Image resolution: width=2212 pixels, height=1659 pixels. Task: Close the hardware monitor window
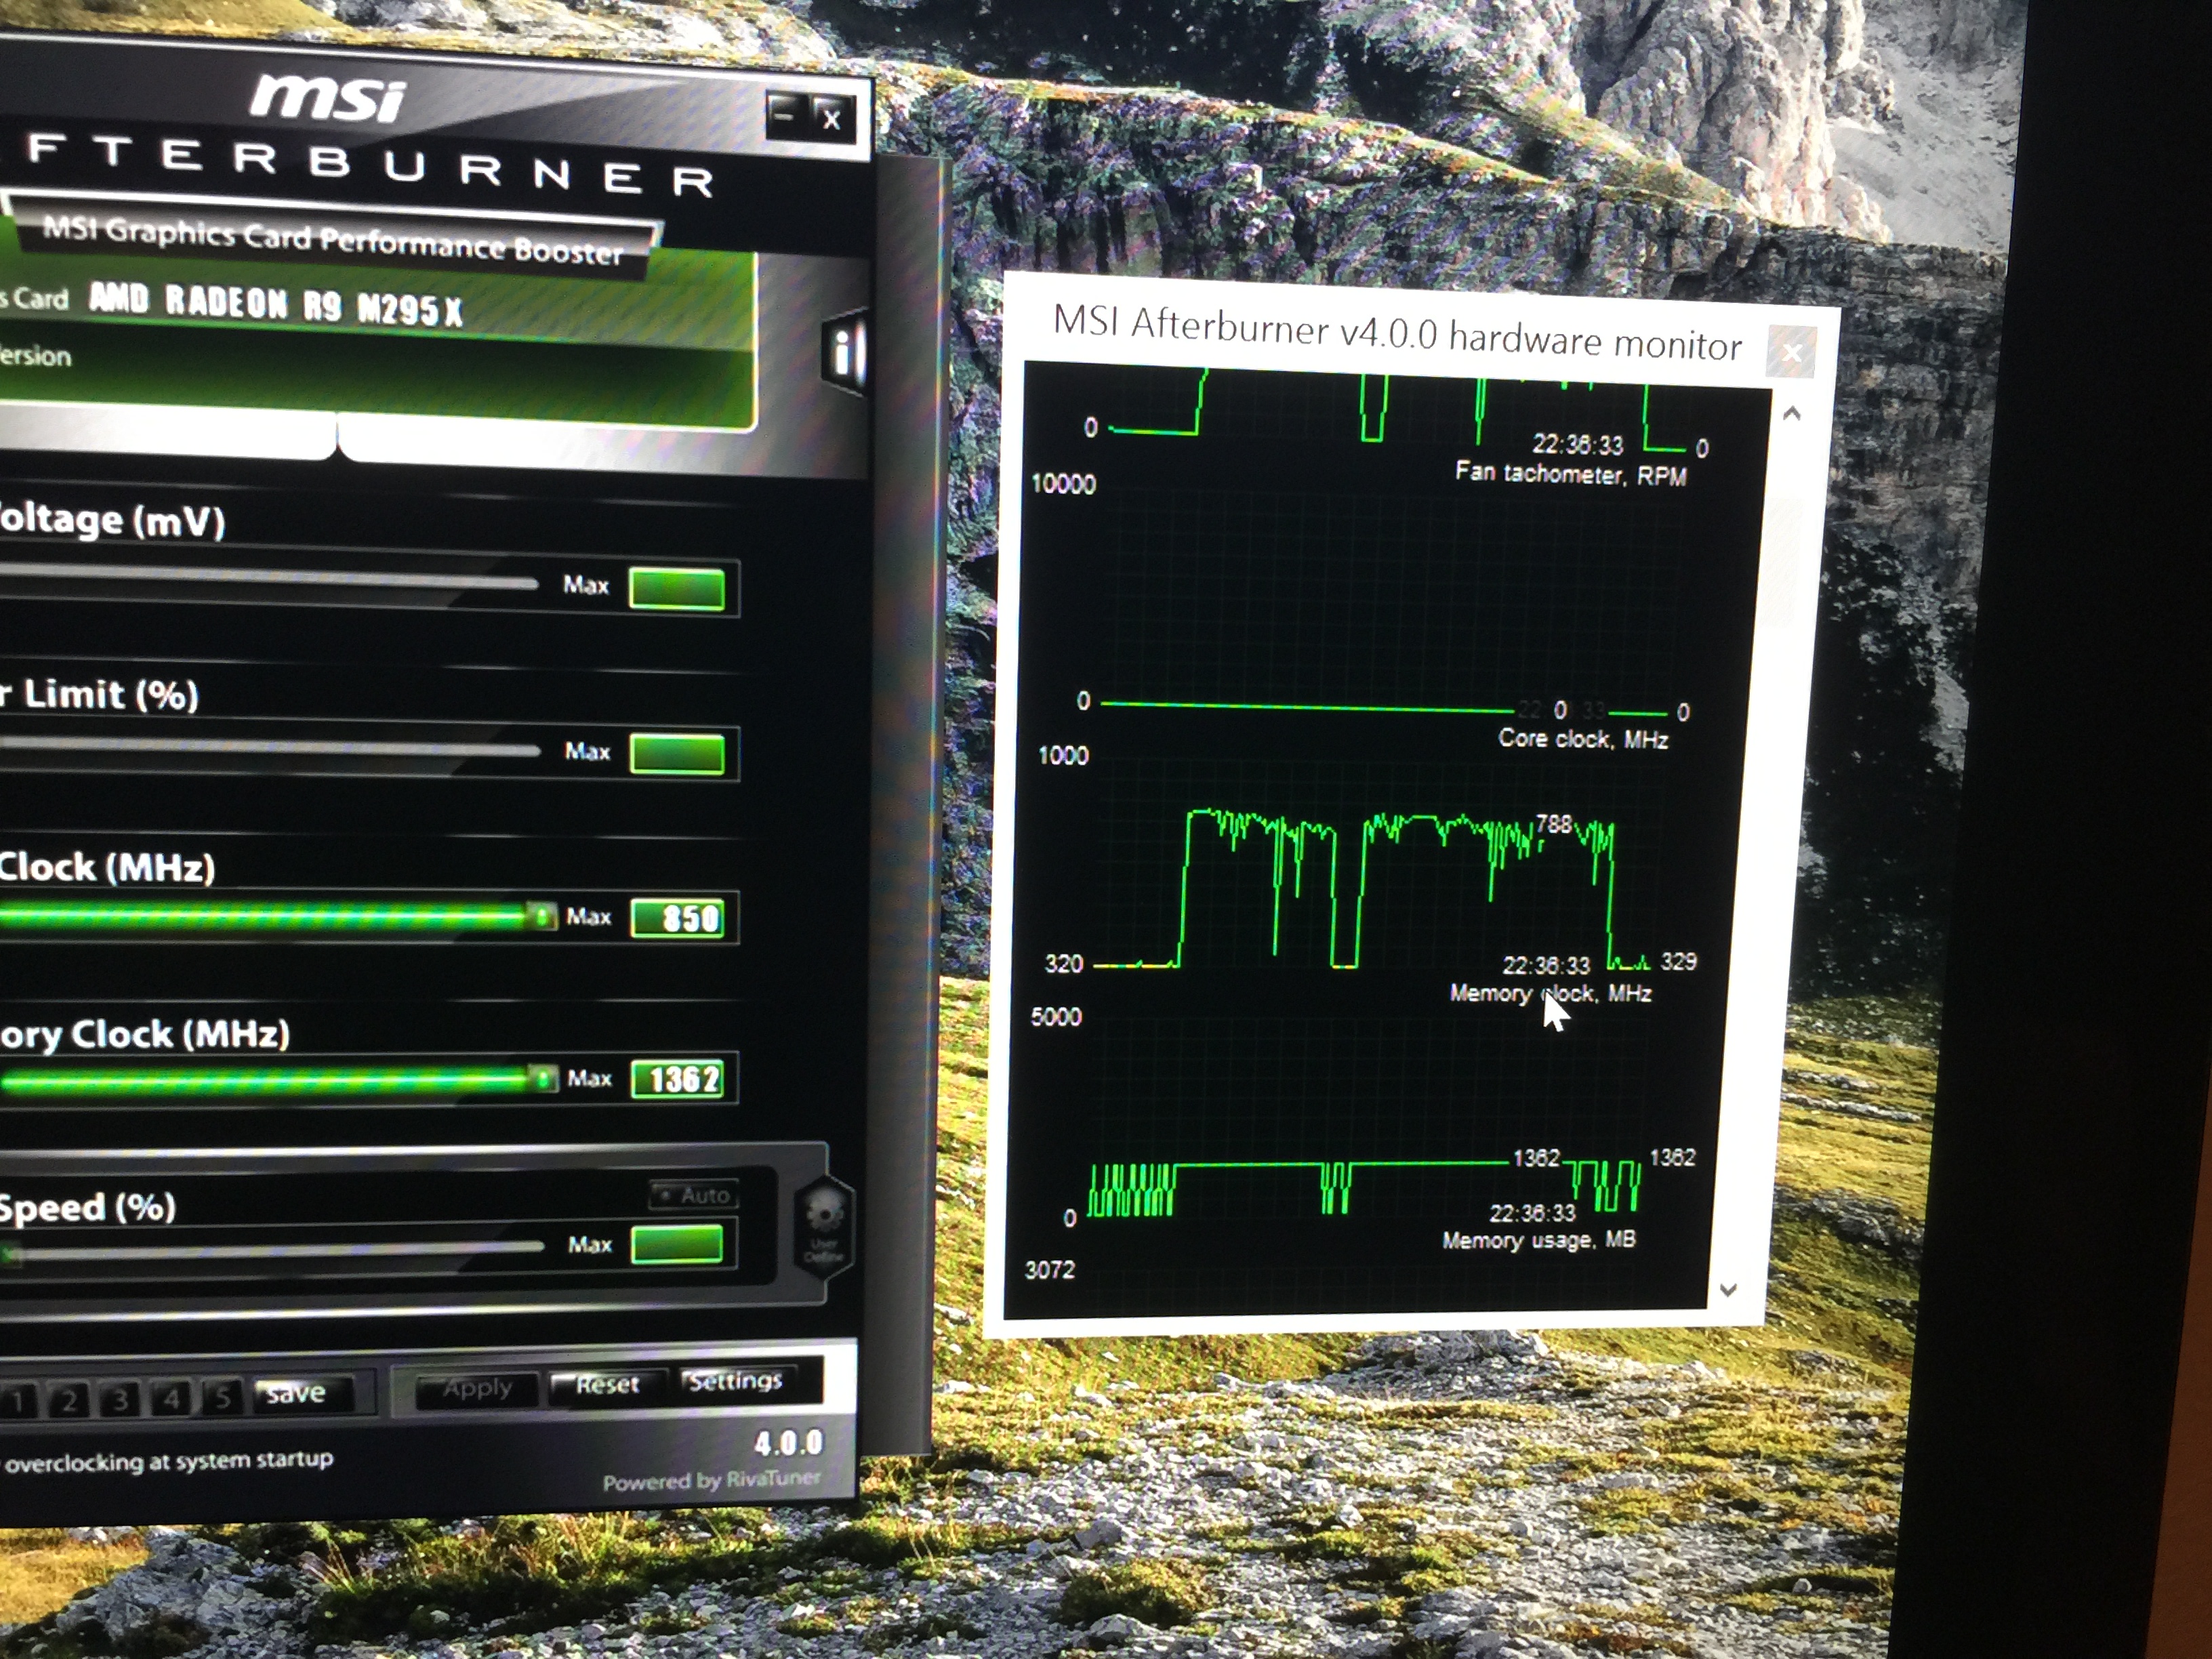pos(1791,352)
